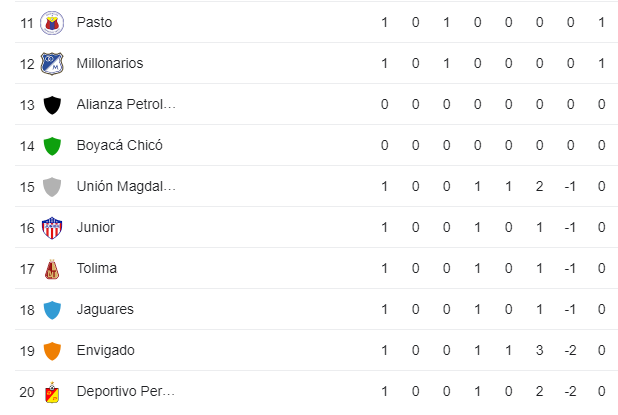This screenshot has width=618, height=415.
Task: Click the Junior team name
Action: point(95,227)
